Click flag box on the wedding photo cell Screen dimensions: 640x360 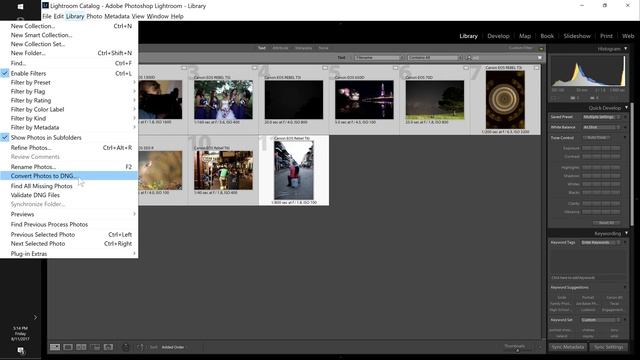[254, 68]
